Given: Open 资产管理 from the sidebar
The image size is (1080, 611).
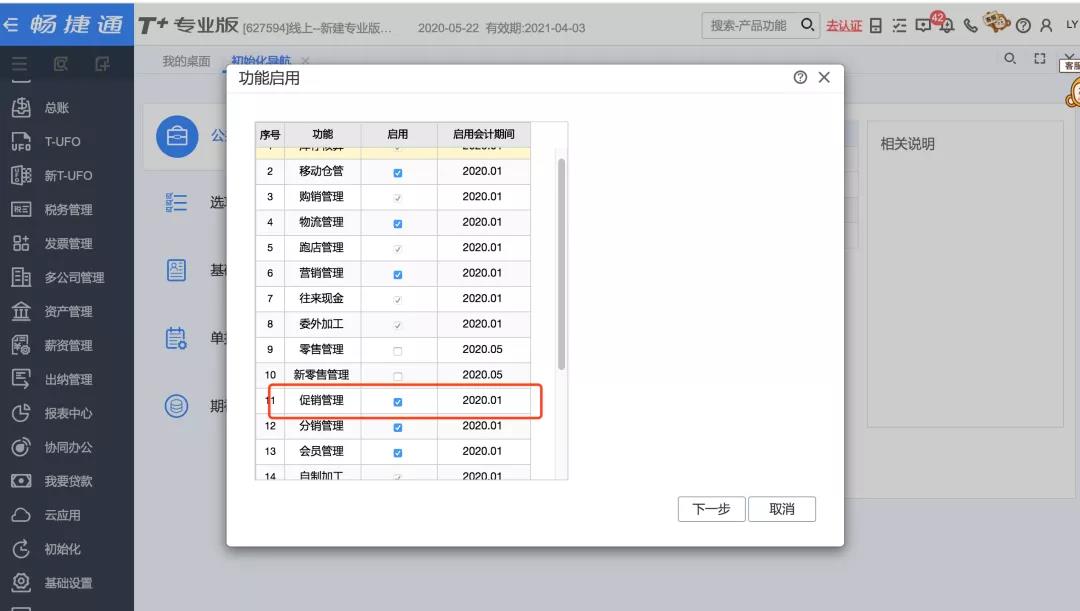Looking at the screenshot, I should 67,312.
